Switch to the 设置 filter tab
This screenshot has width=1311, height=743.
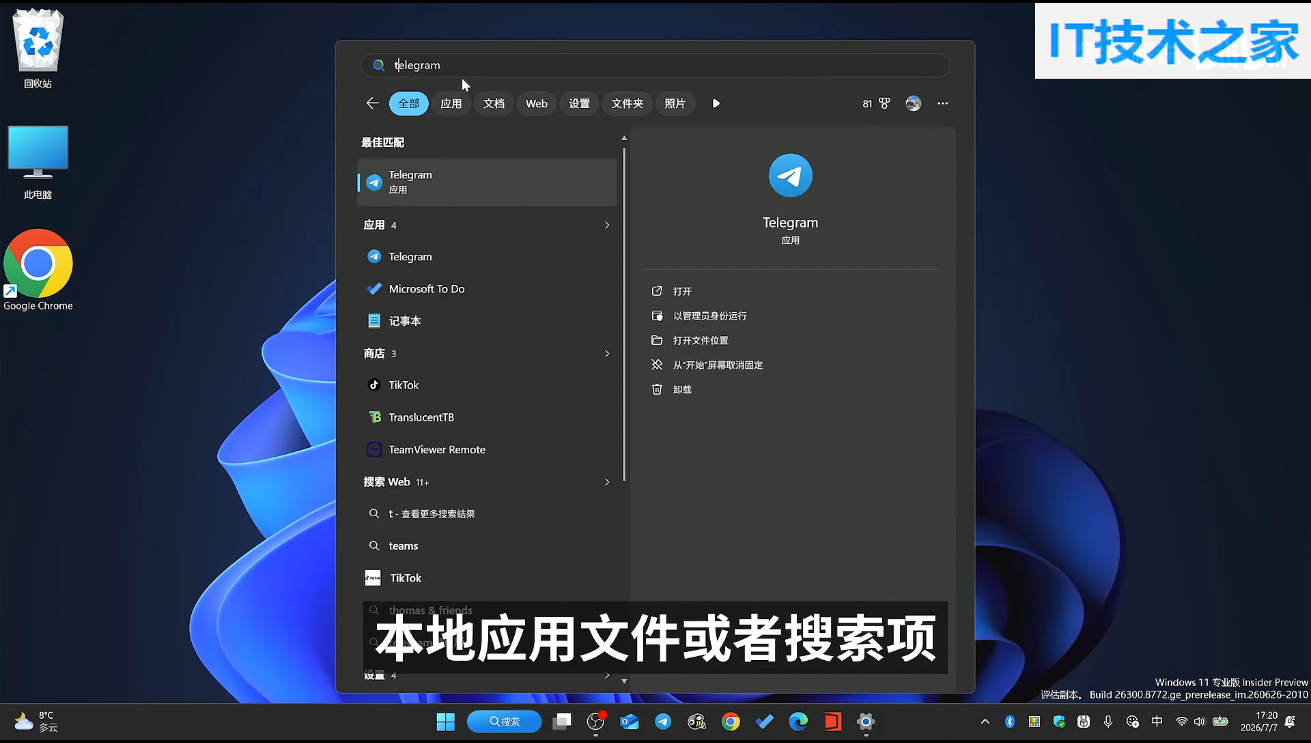579,103
